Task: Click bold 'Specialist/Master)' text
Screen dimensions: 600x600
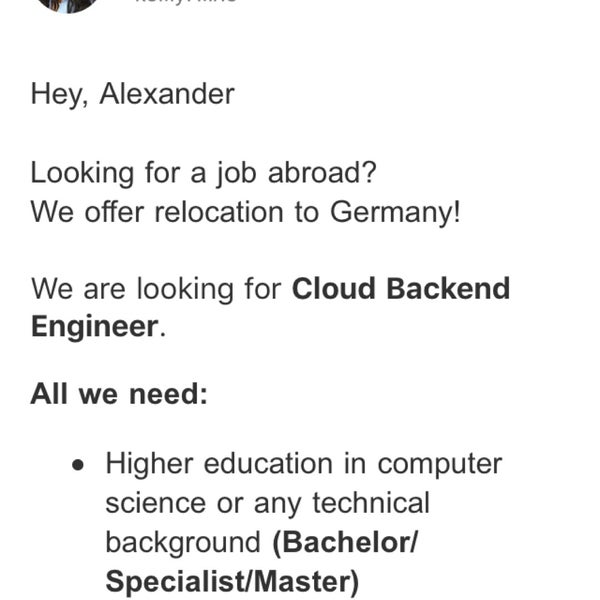Action: point(232,582)
